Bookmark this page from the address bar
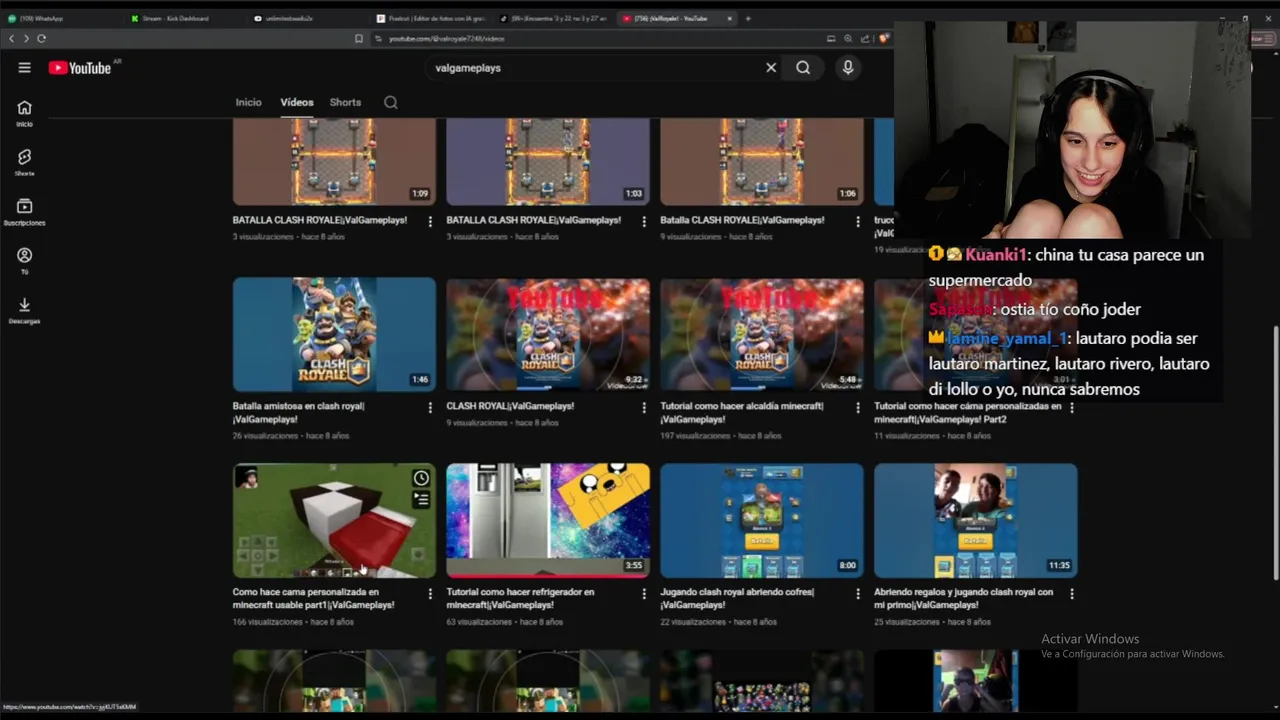1280x720 pixels. click(359, 38)
